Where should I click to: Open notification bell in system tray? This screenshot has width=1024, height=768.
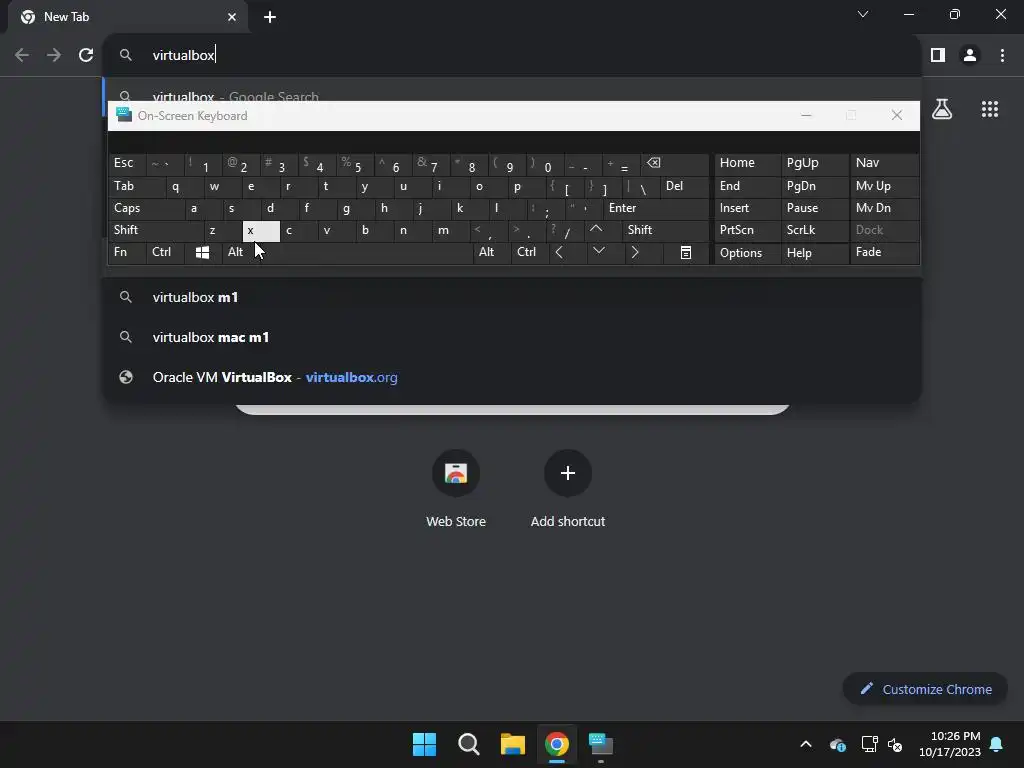997,744
